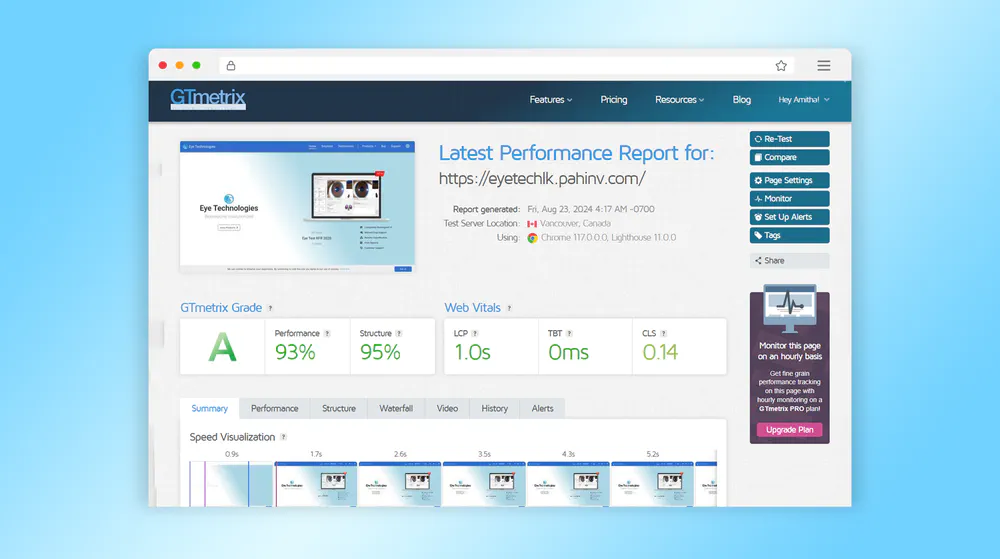
Task: Click the Compare button
Action: (x=790, y=157)
